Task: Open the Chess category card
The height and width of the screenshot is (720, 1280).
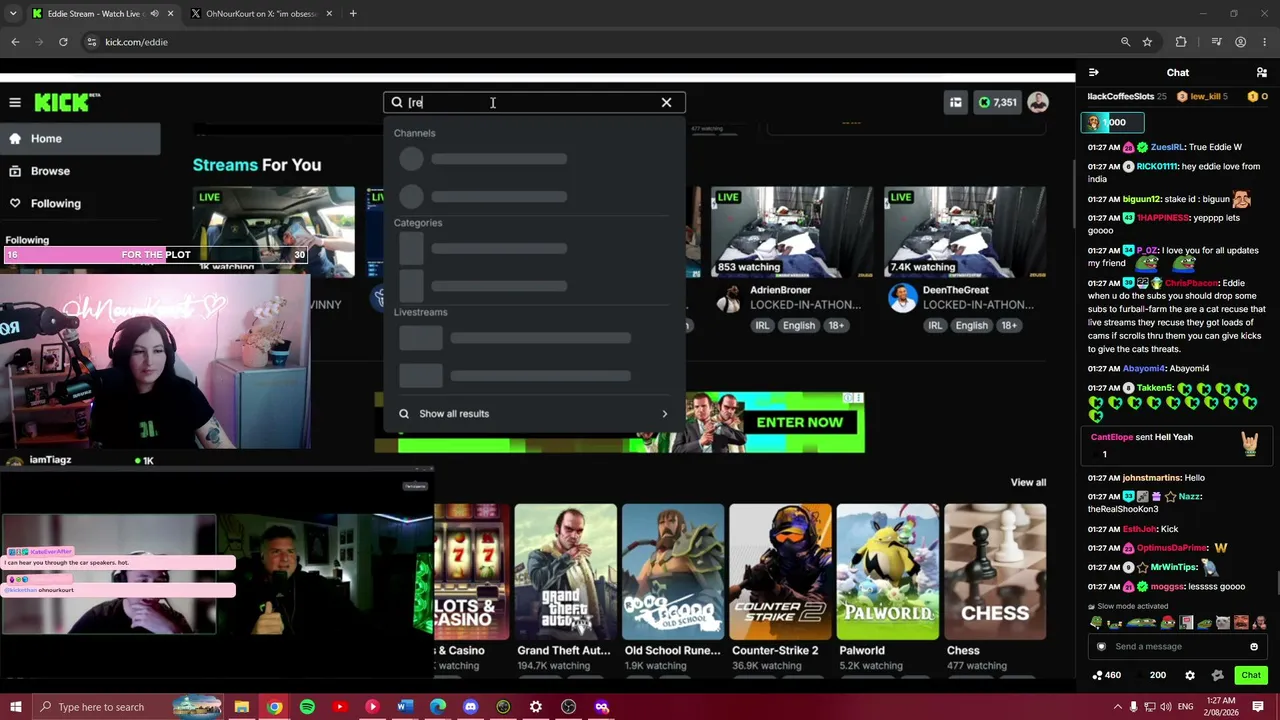Action: (995, 572)
